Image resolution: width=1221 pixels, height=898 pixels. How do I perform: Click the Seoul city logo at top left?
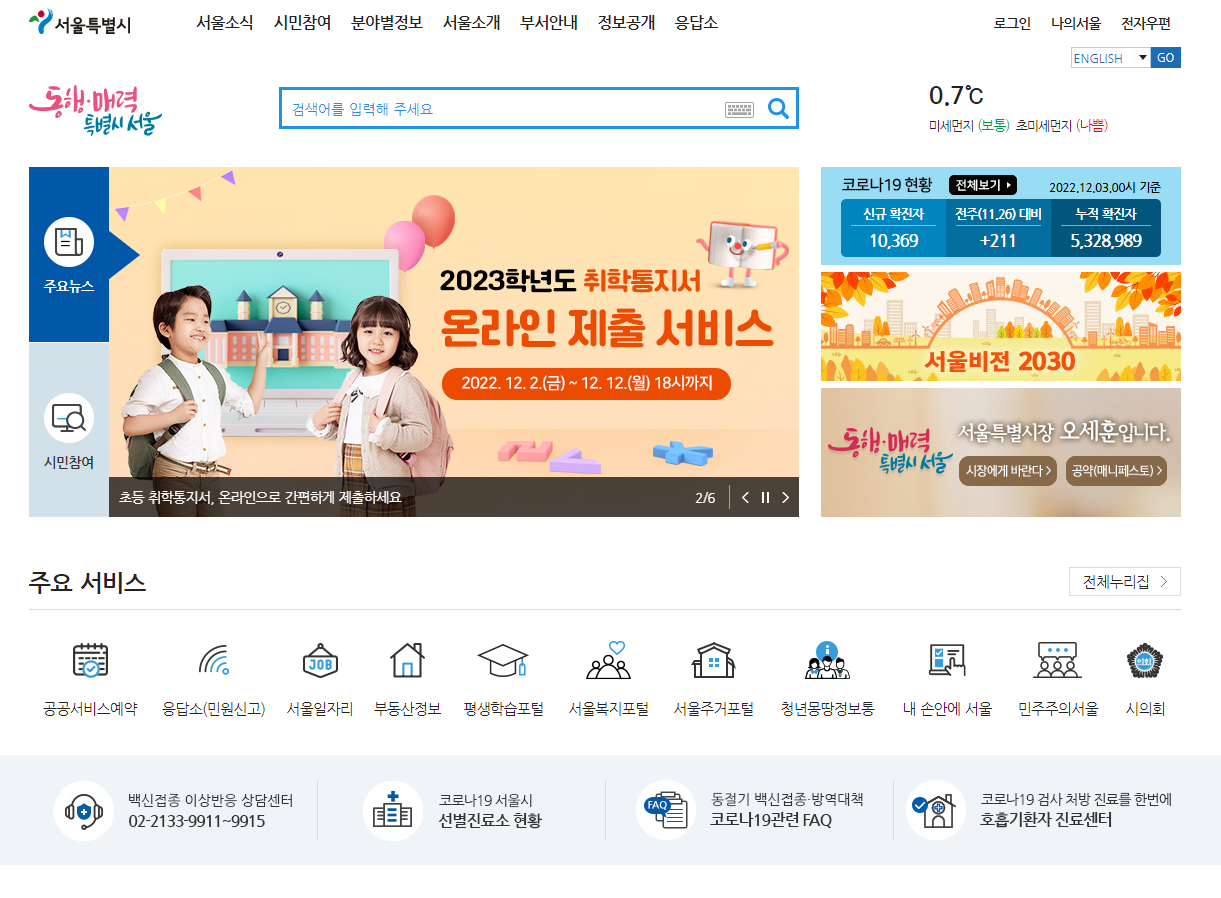pos(80,23)
